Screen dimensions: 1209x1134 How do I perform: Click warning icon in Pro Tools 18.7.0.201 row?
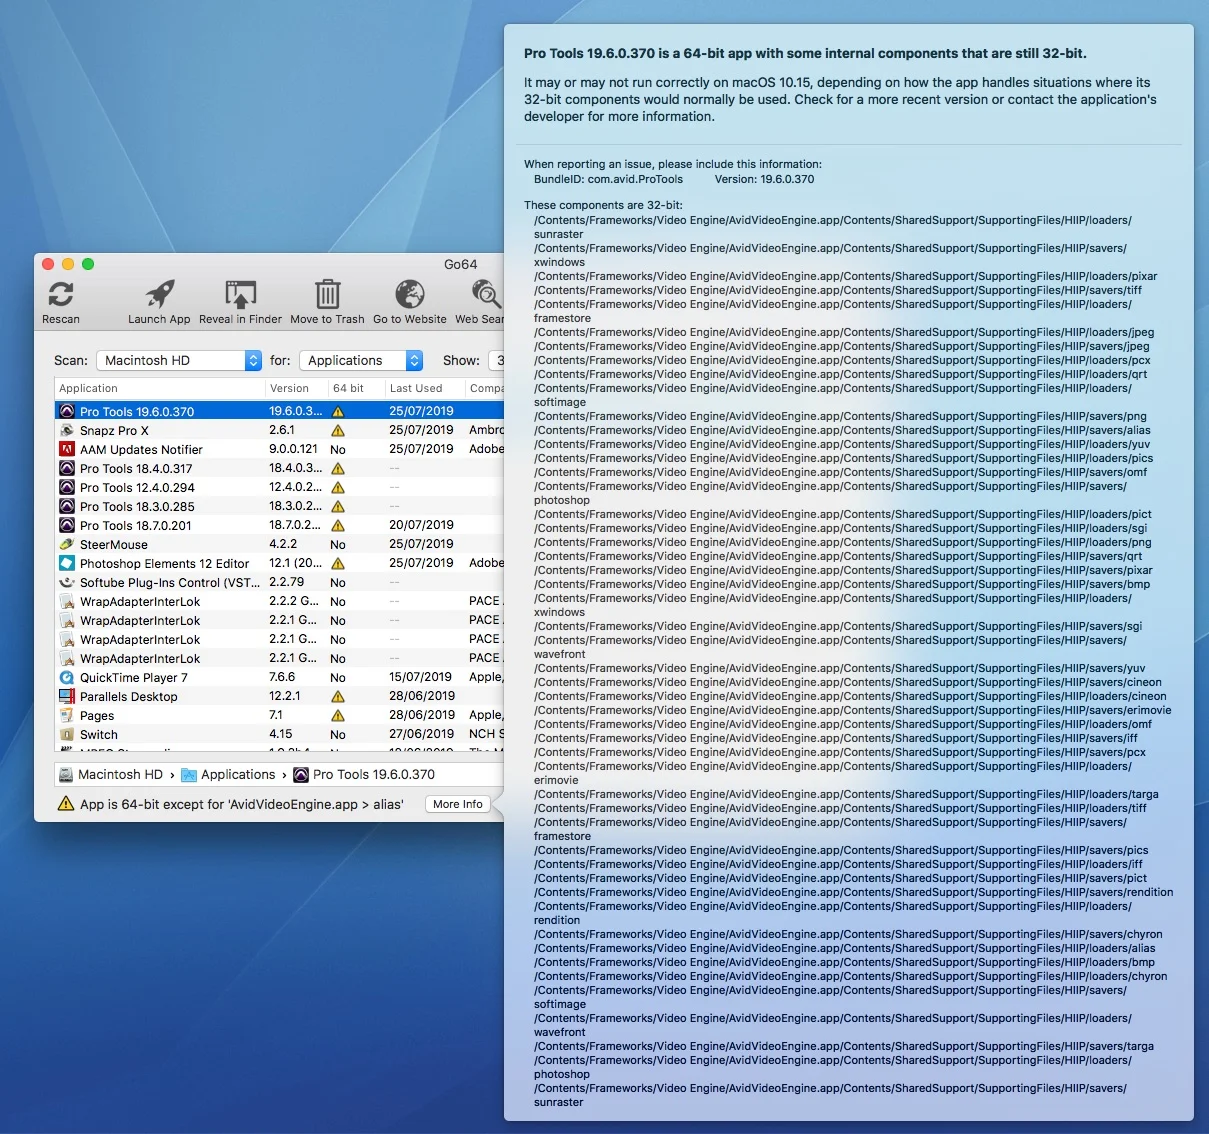click(338, 525)
